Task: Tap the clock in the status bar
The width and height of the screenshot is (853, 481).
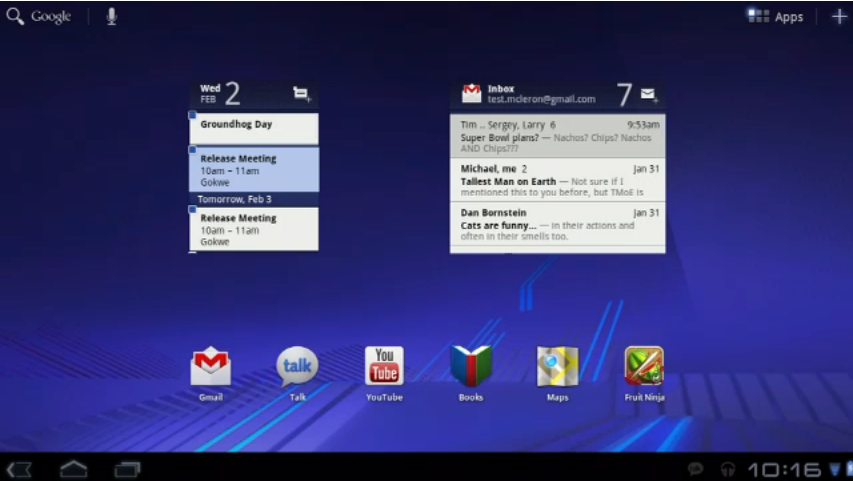Action: 784,468
